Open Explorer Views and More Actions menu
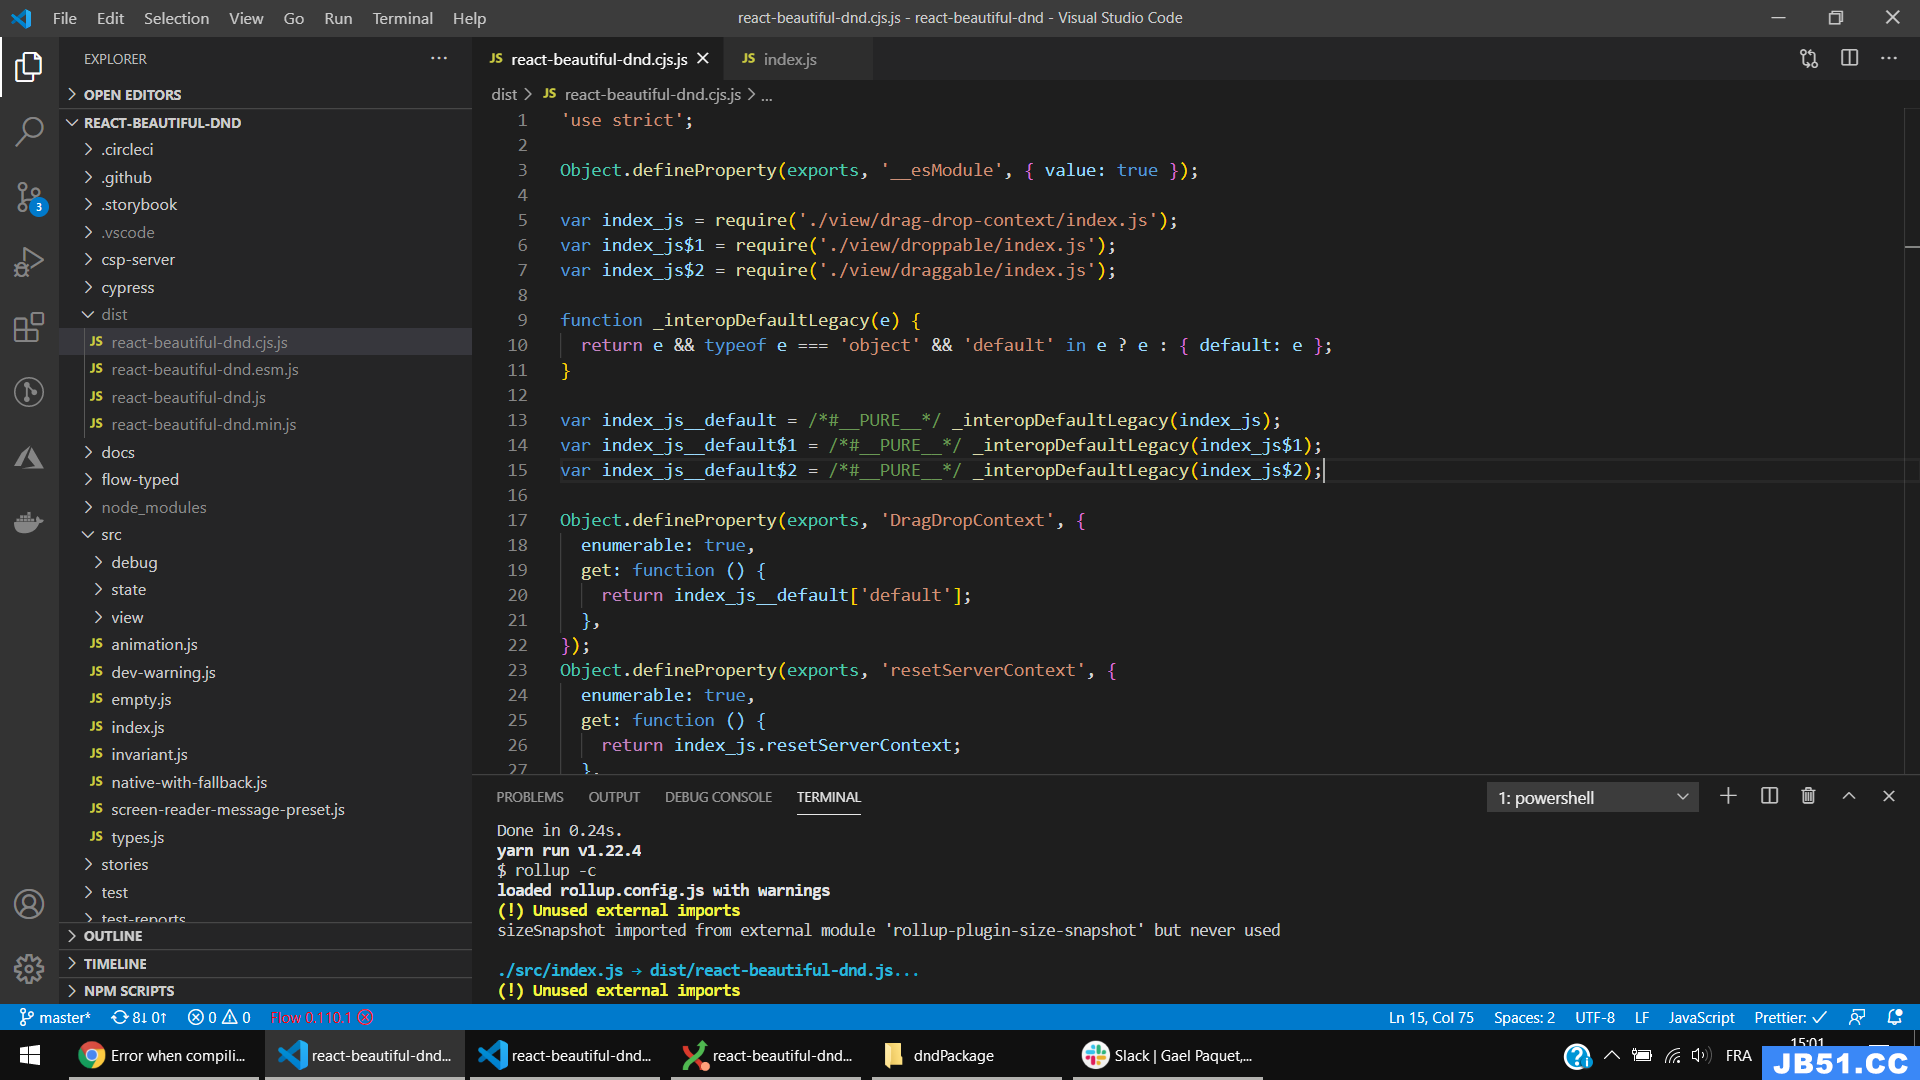The image size is (1920, 1080). coord(439,59)
